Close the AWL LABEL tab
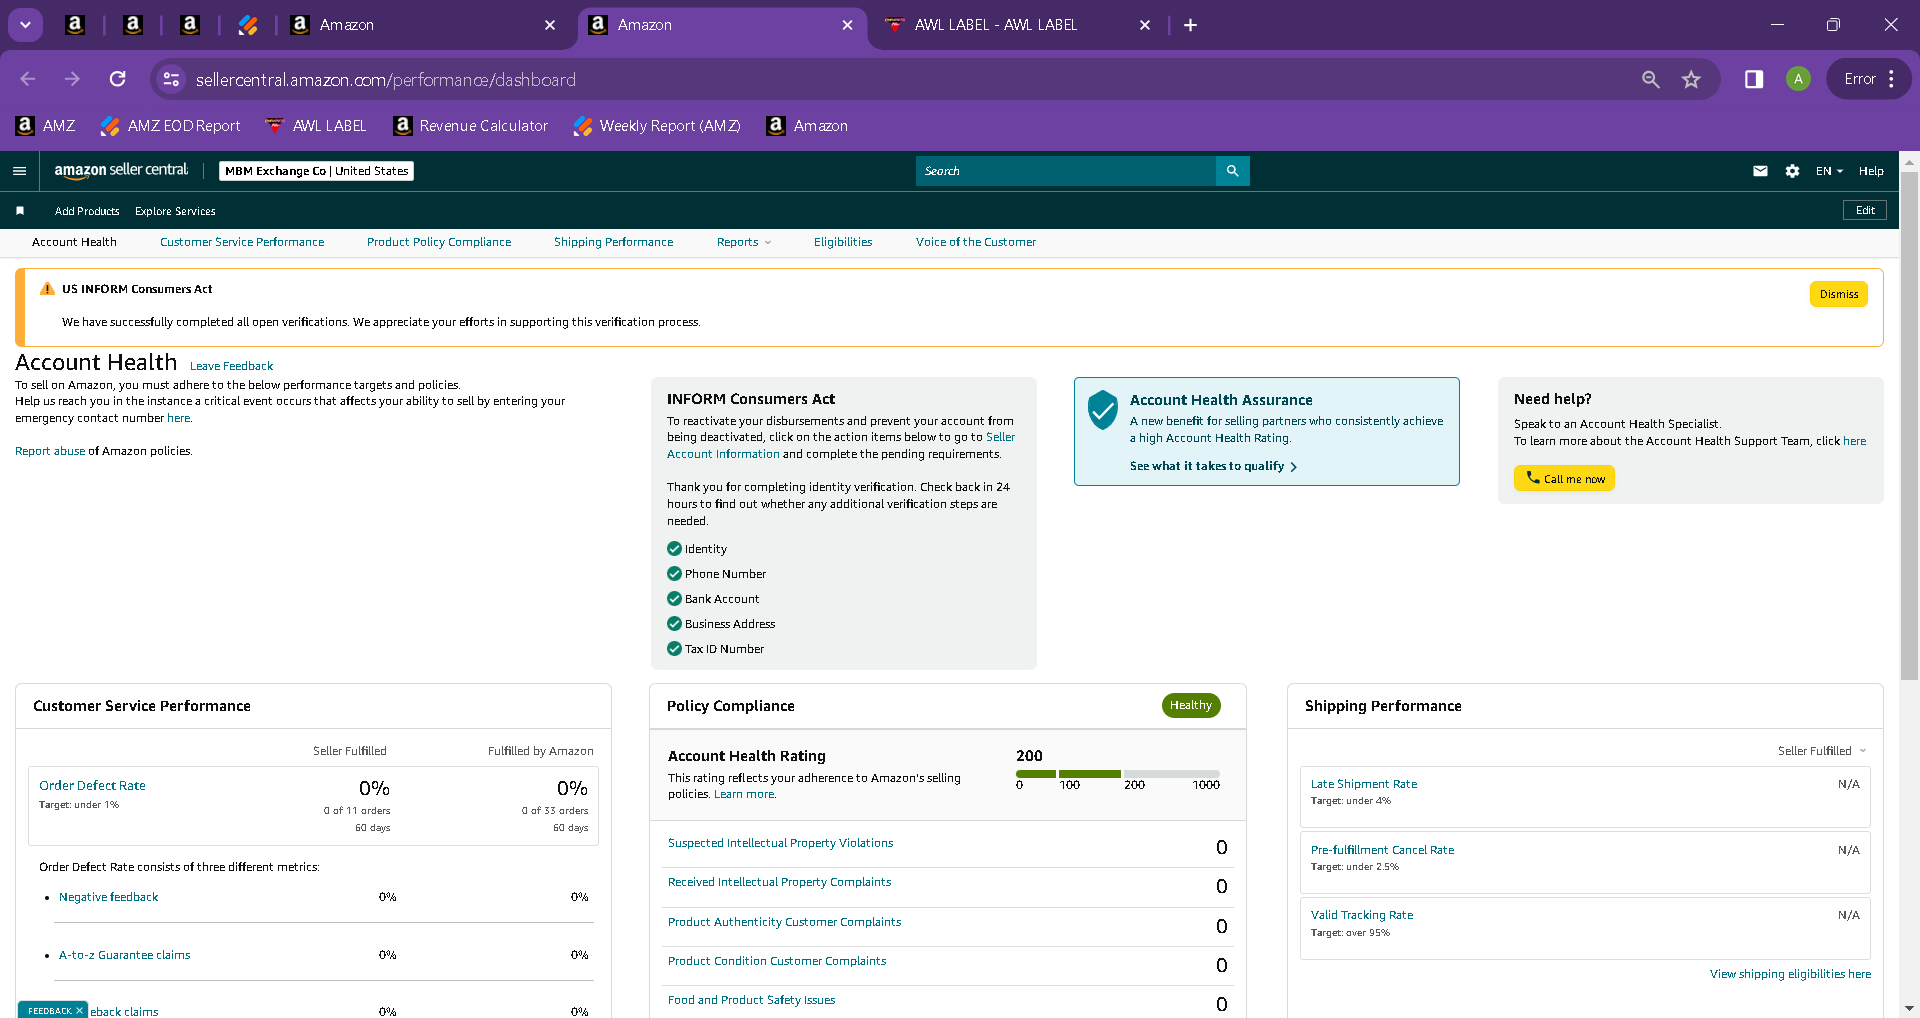The height and width of the screenshot is (1018, 1920). (1145, 25)
